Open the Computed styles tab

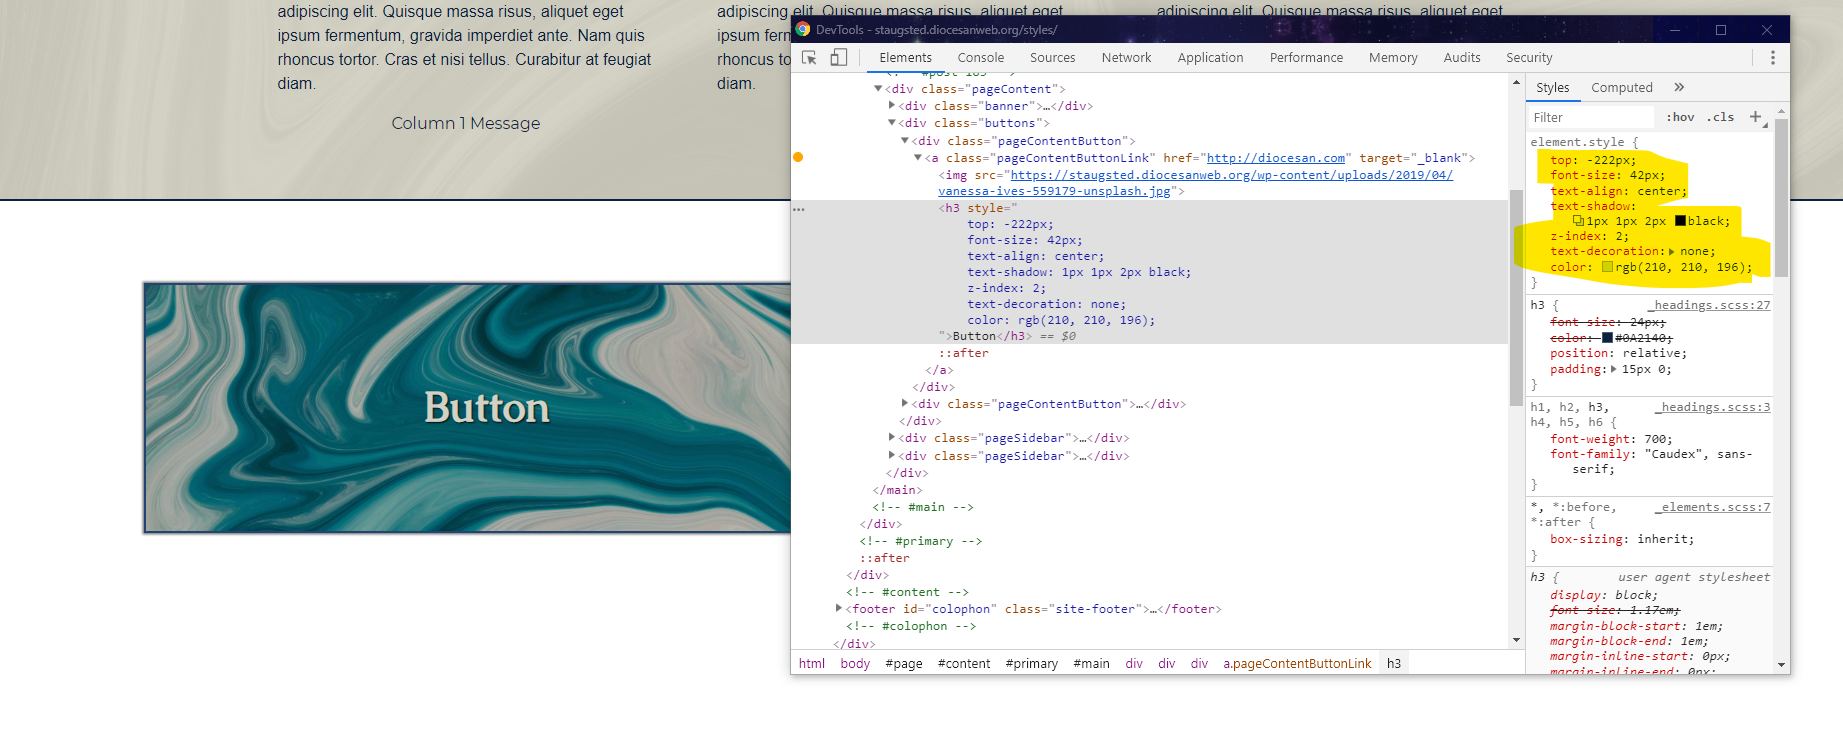[x=1621, y=88]
